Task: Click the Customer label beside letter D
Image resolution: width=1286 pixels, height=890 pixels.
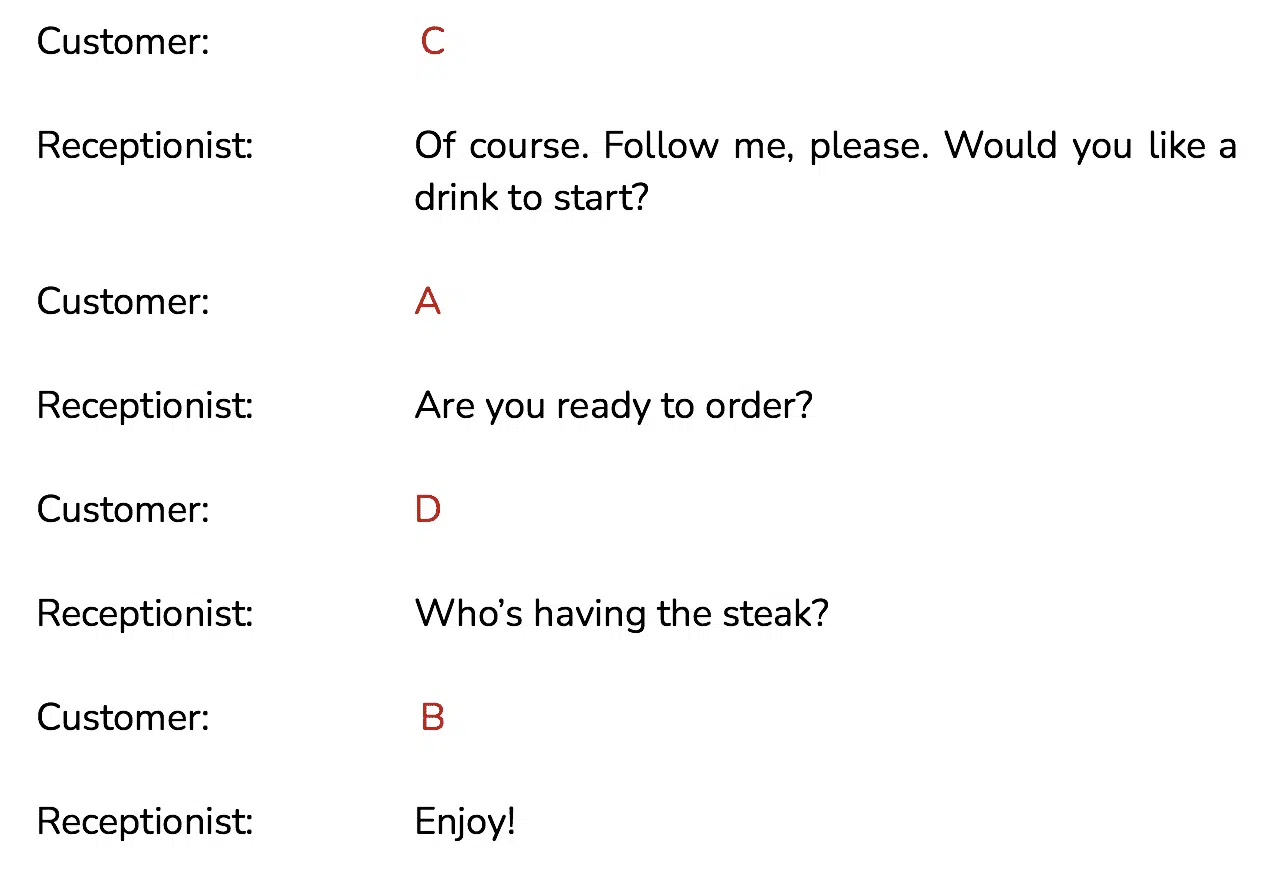Action: 123,510
